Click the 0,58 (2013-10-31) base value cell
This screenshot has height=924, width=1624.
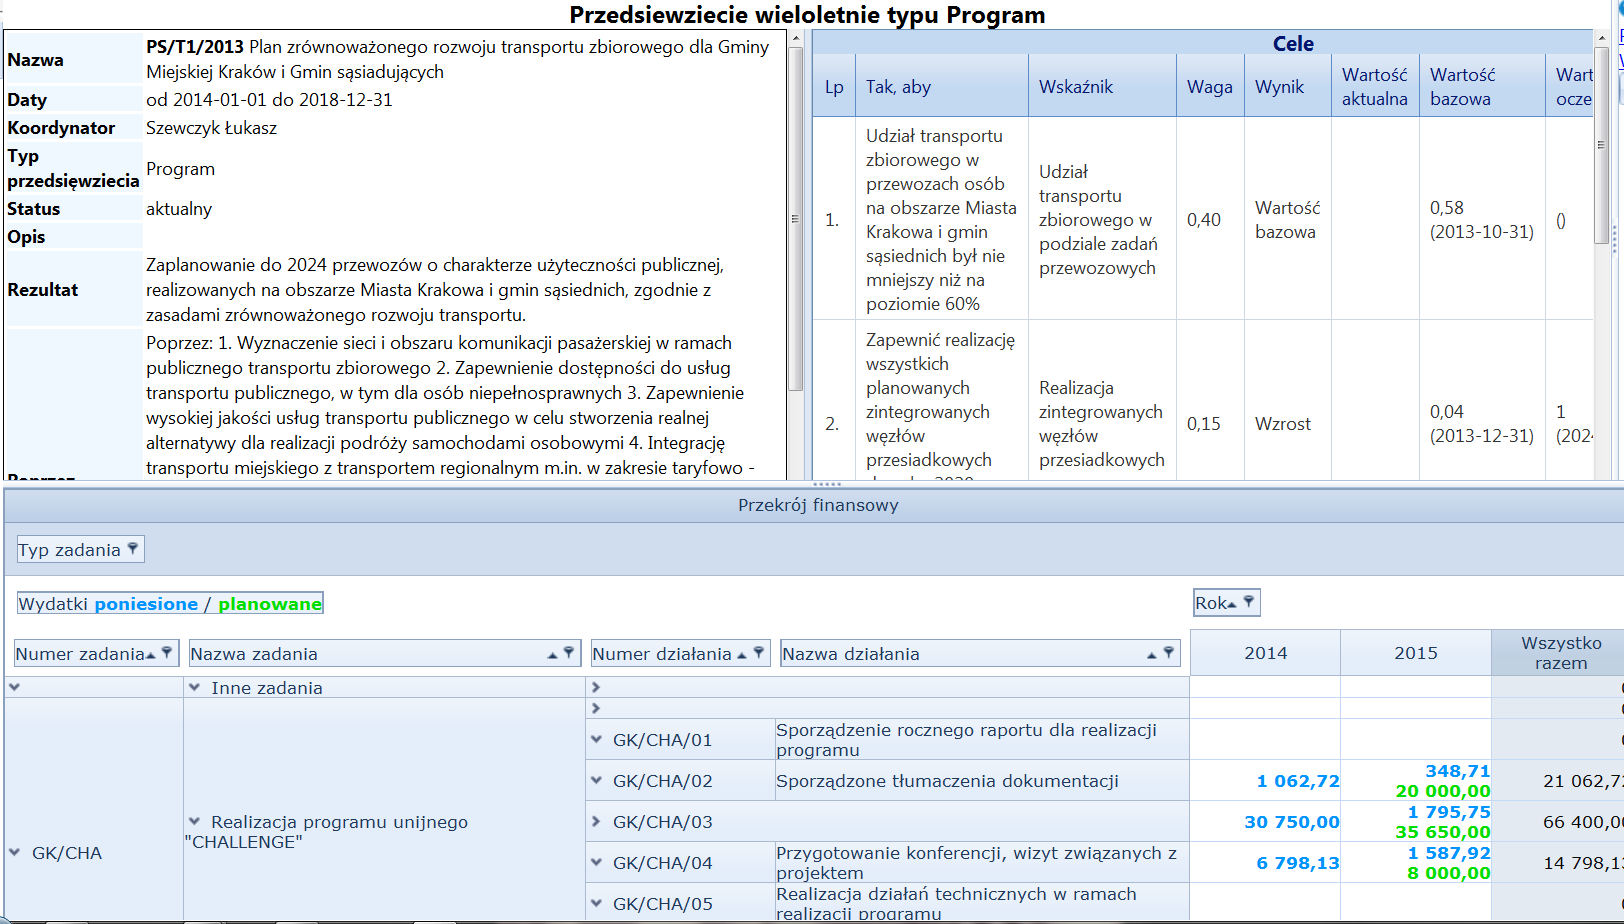pos(1482,220)
